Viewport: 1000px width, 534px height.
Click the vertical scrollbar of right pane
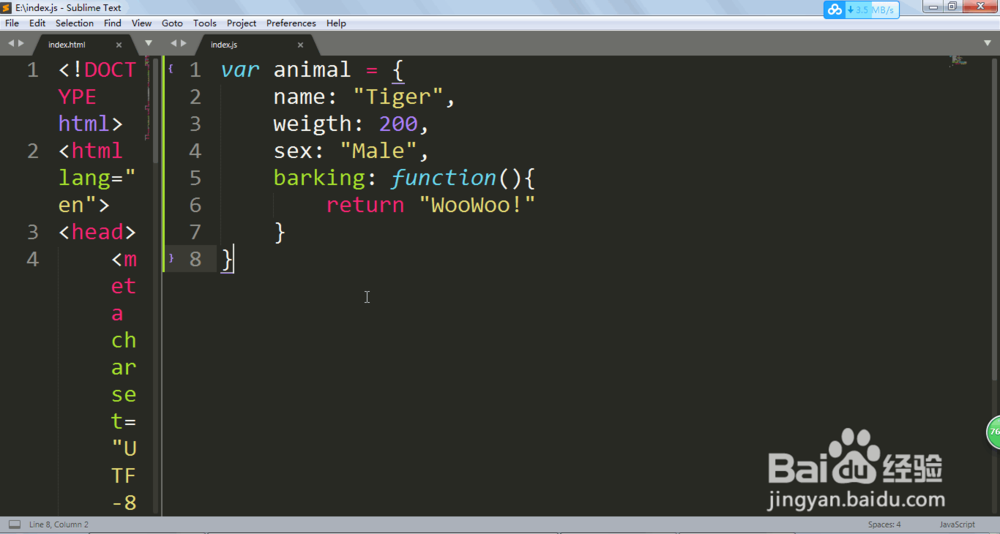pyautogui.click(x=996, y=217)
